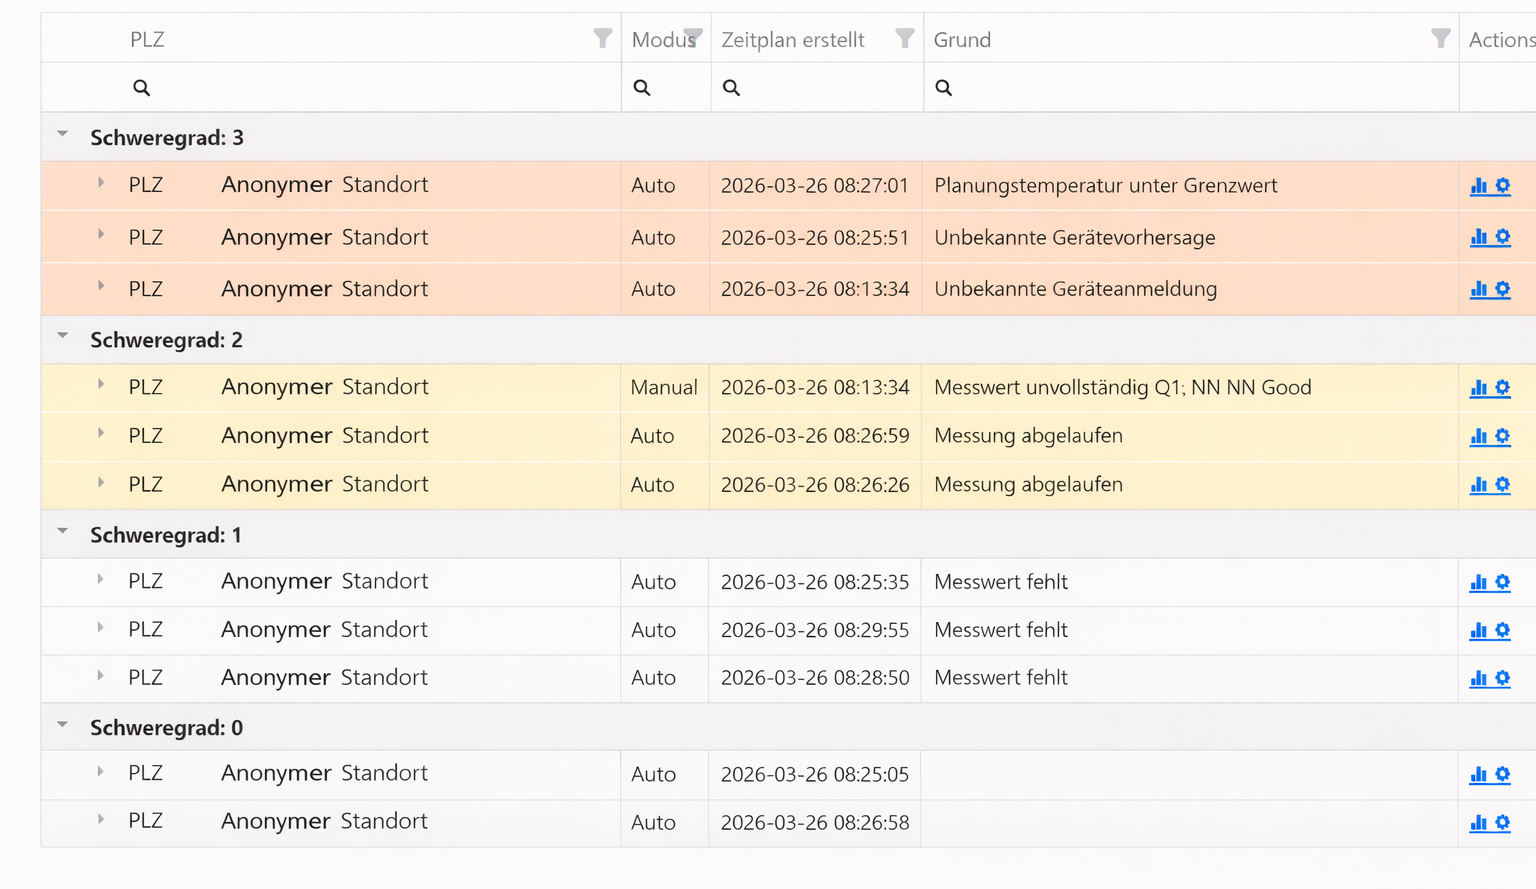Show chart for Messwert unvollständig Q1 row
The width and height of the screenshot is (1536, 889).
pyautogui.click(x=1478, y=388)
